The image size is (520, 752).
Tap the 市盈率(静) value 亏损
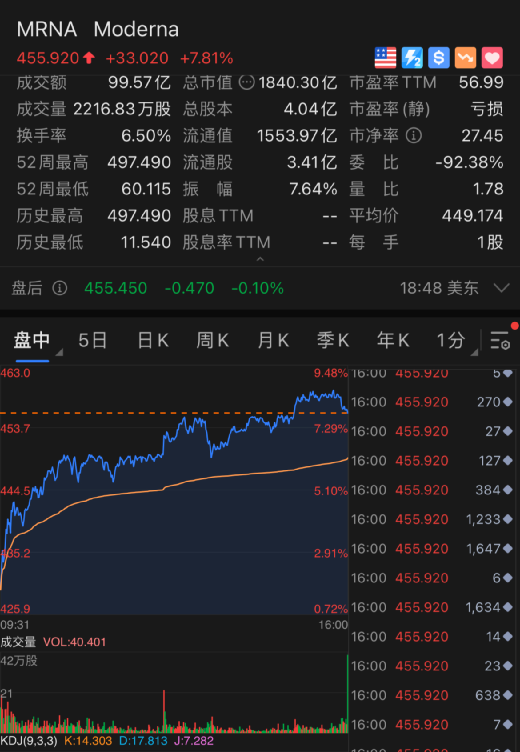[x=487, y=109]
